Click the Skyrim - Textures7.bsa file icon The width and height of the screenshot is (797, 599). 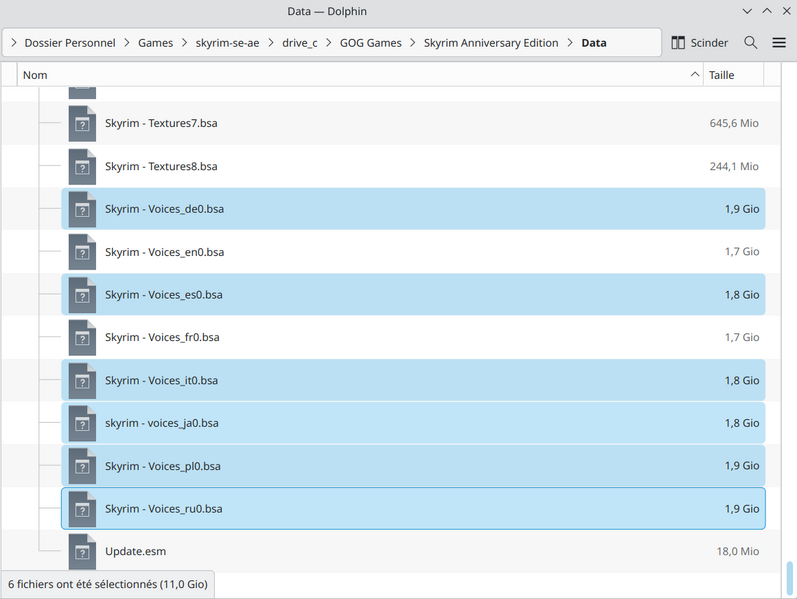pyautogui.click(x=82, y=123)
